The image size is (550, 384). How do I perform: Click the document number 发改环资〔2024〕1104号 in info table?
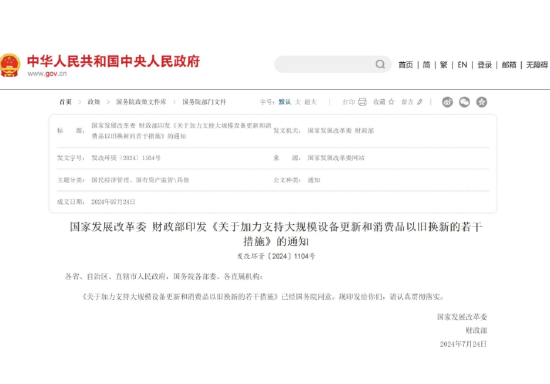(x=126, y=158)
